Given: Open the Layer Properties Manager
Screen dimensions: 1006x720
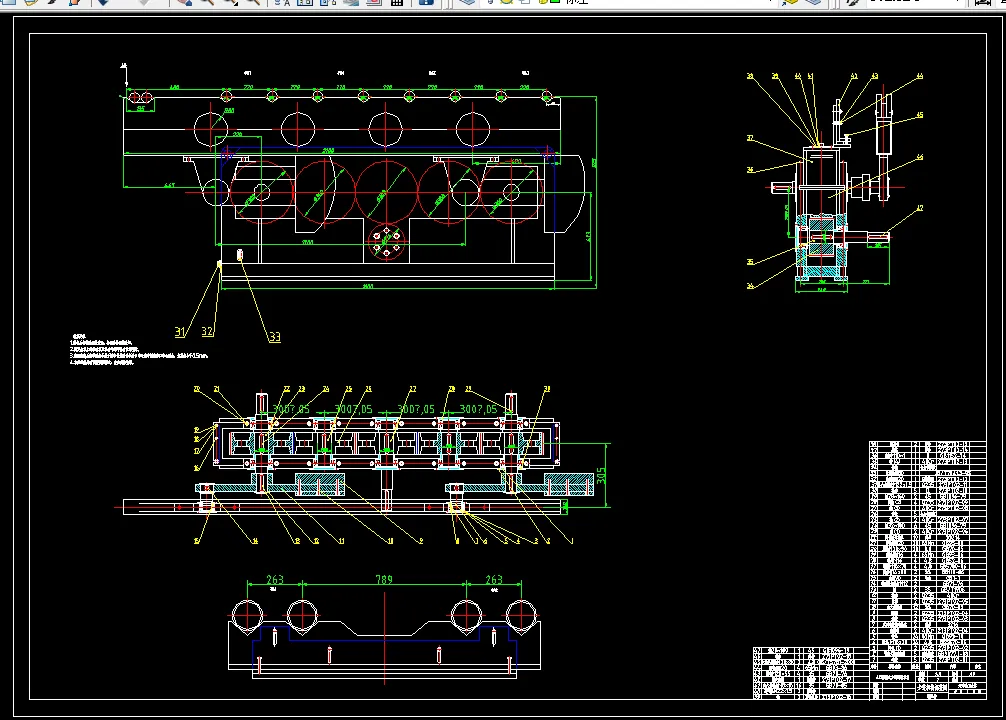Looking at the screenshot, I should [x=465, y=3].
